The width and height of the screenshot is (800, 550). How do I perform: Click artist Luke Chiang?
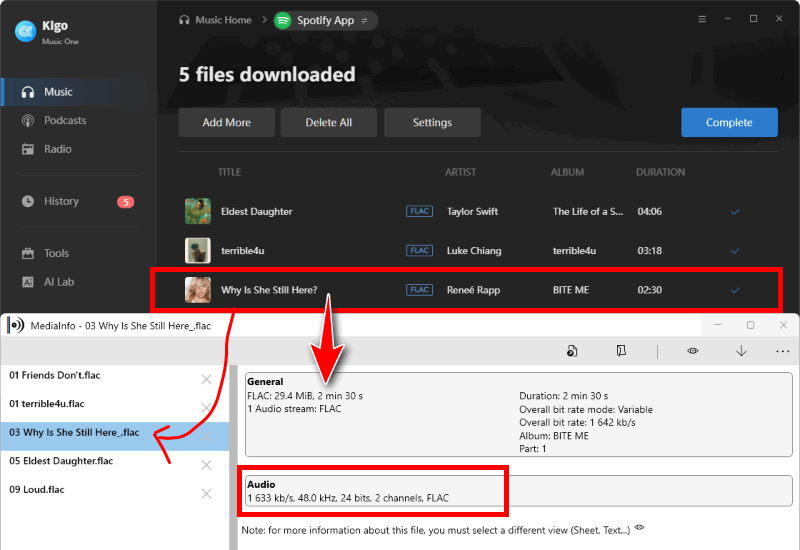pos(474,251)
